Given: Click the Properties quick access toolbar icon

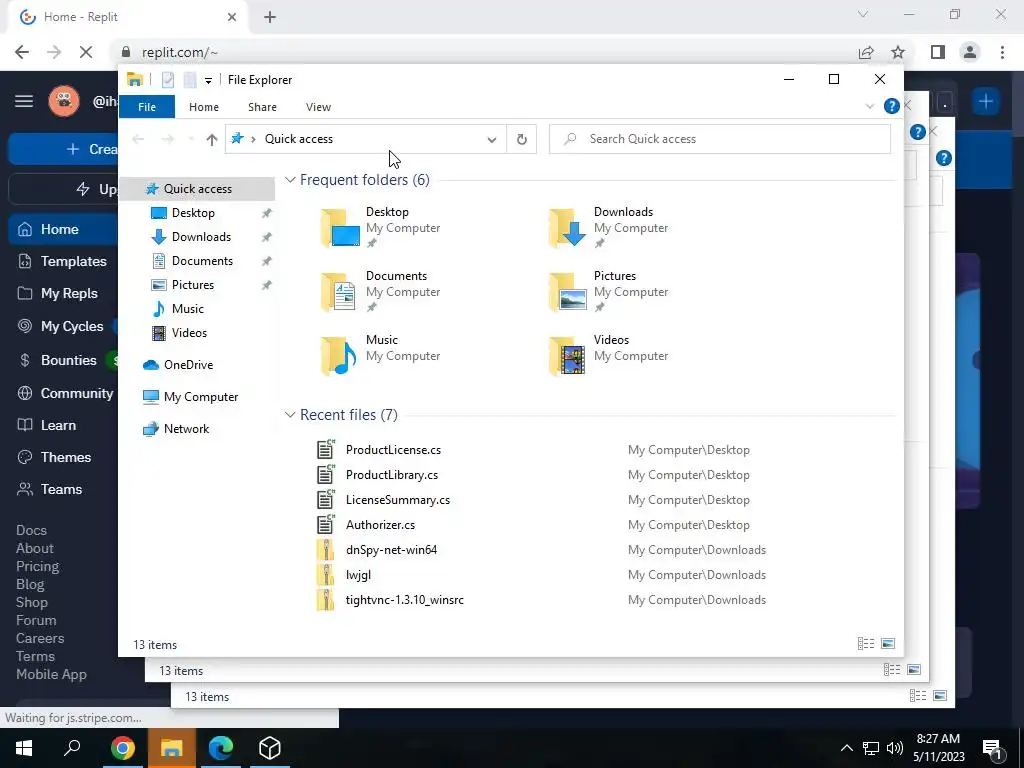Looking at the screenshot, I should (x=168, y=80).
